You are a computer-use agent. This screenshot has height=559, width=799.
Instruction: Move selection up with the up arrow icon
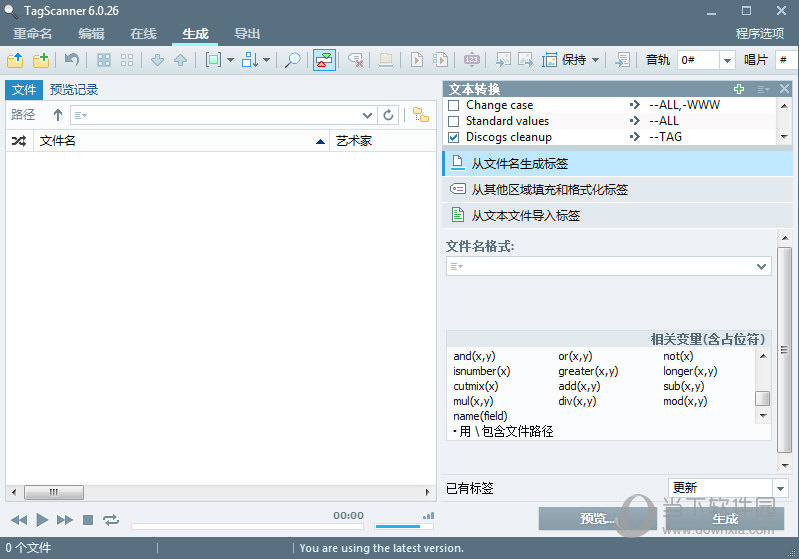[180, 60]
